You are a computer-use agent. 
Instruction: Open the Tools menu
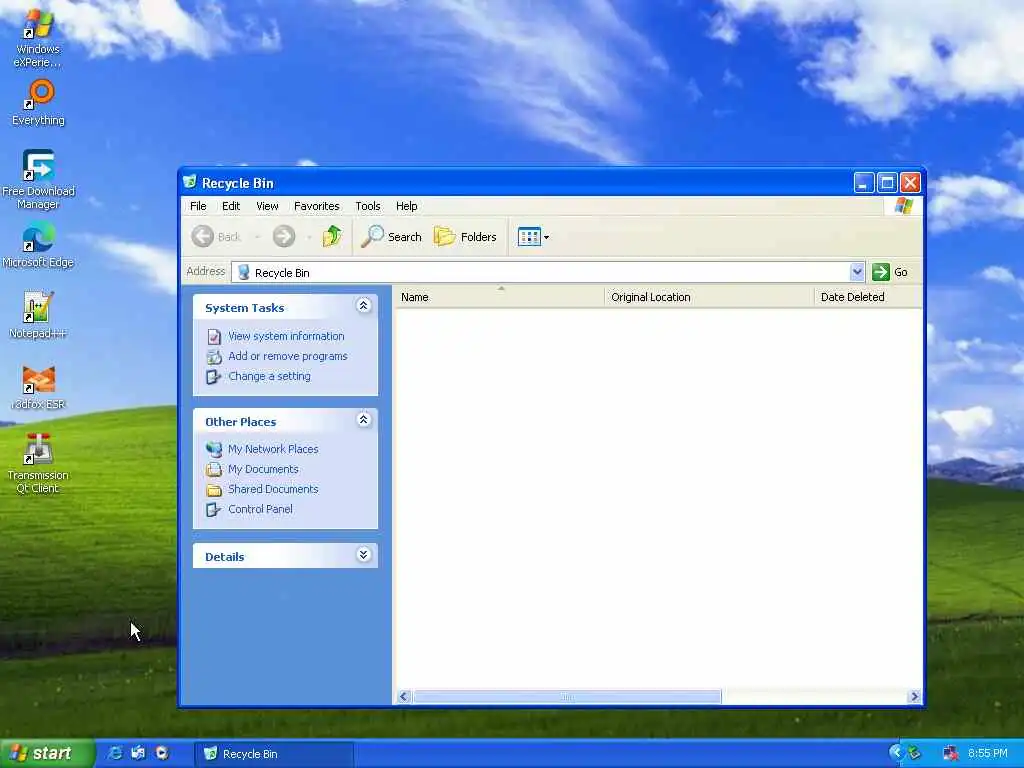pyautogui.click(x=368, y=206)
